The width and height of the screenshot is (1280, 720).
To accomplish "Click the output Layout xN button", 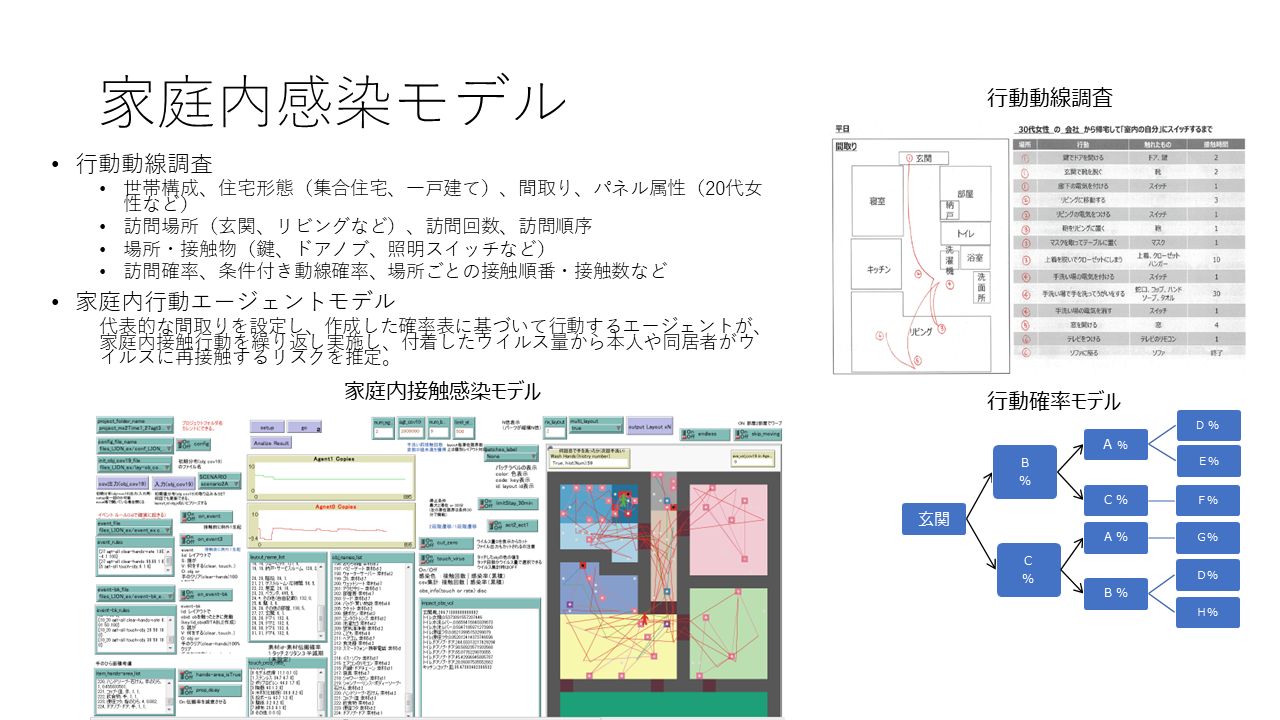I will [x=650, y=427].
